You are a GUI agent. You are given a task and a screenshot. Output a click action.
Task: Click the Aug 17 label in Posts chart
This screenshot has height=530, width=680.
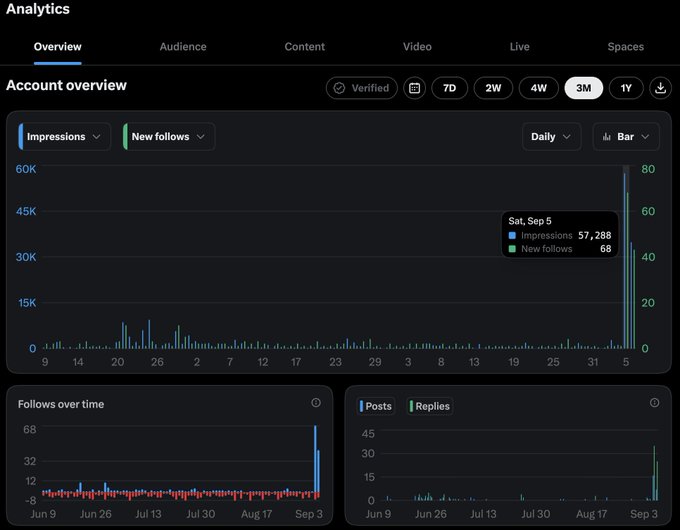click(592, 514)
